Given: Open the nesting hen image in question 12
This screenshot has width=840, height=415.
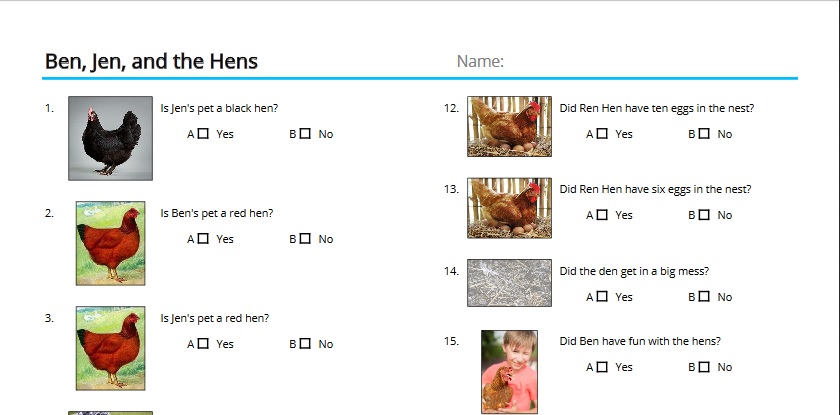Looking at the screenshot, I should coord(509,126).
